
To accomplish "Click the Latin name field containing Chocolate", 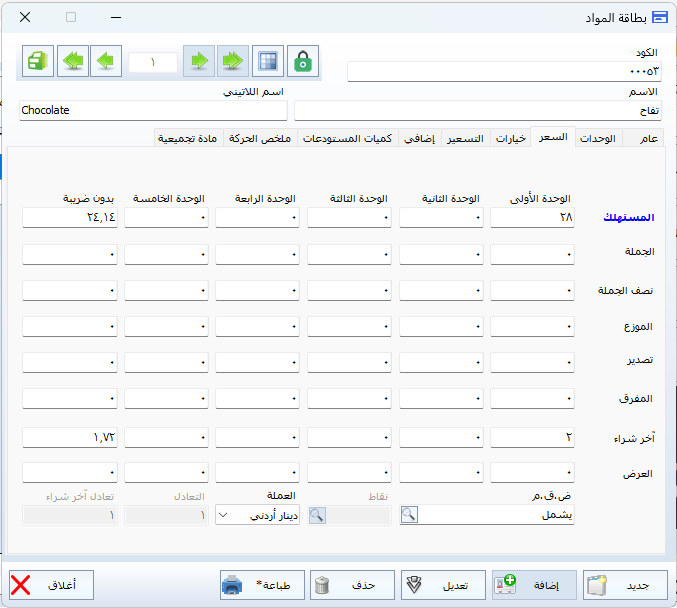I will pos(153,111).
